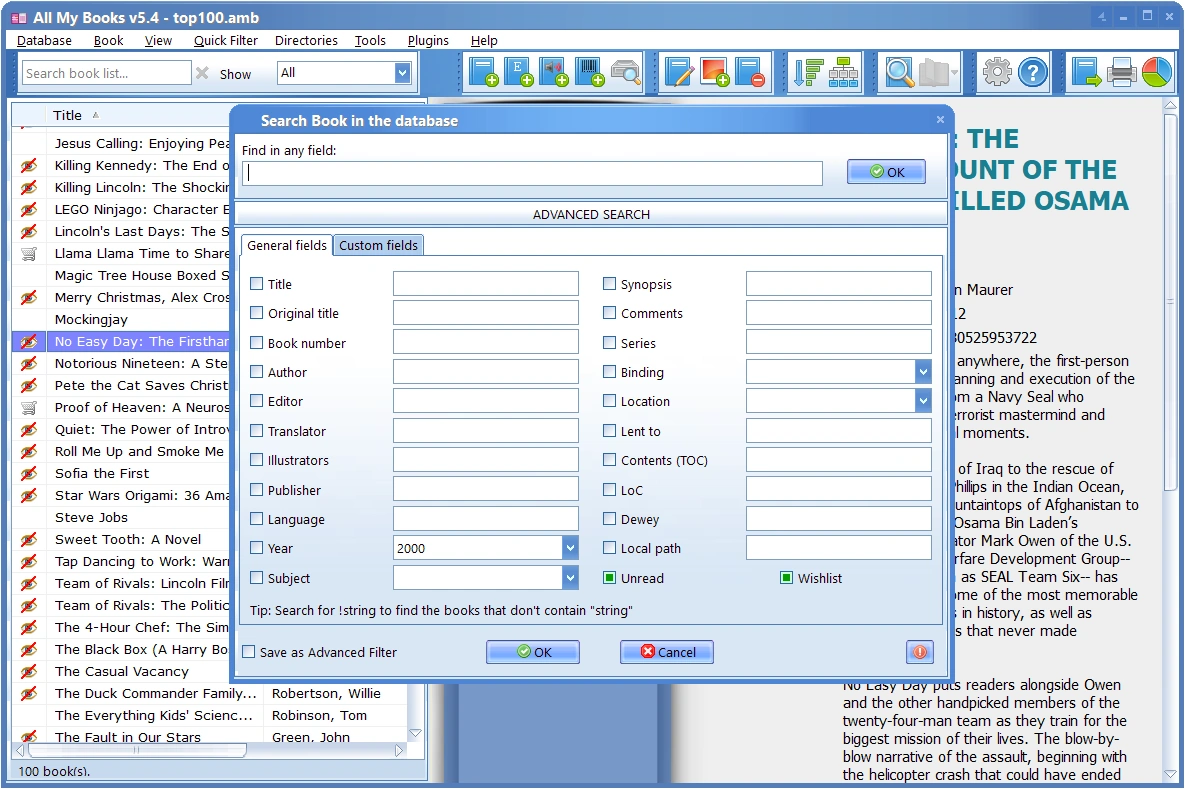Close the Search Book dialog

pyautogui.click(x=940, y=119)
